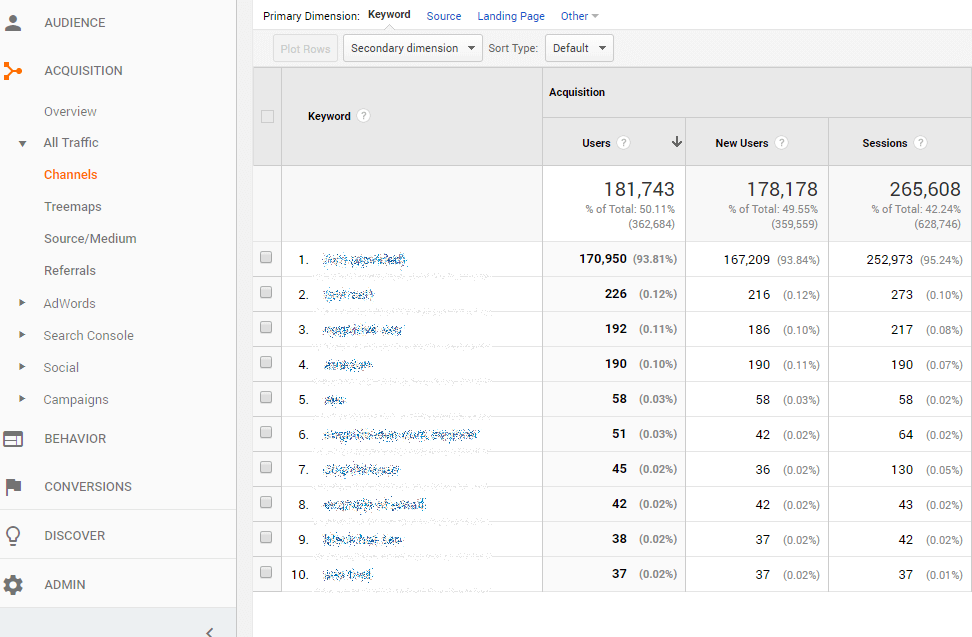
Task: Click the Users column sort arrow
Action: point(676,142)
